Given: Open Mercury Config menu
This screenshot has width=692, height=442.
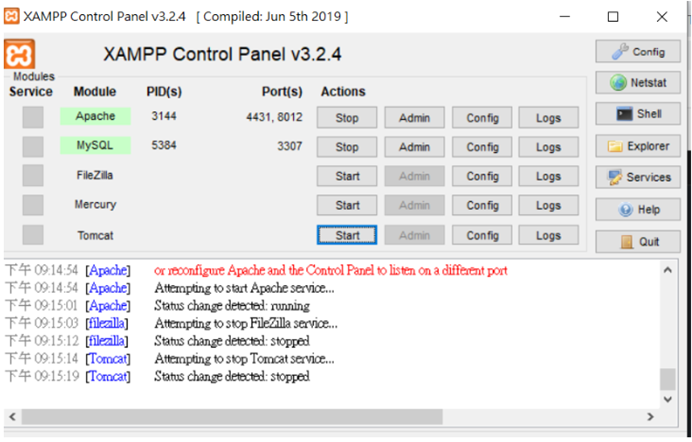Looking at the screenshot, I should coord(482,205).
